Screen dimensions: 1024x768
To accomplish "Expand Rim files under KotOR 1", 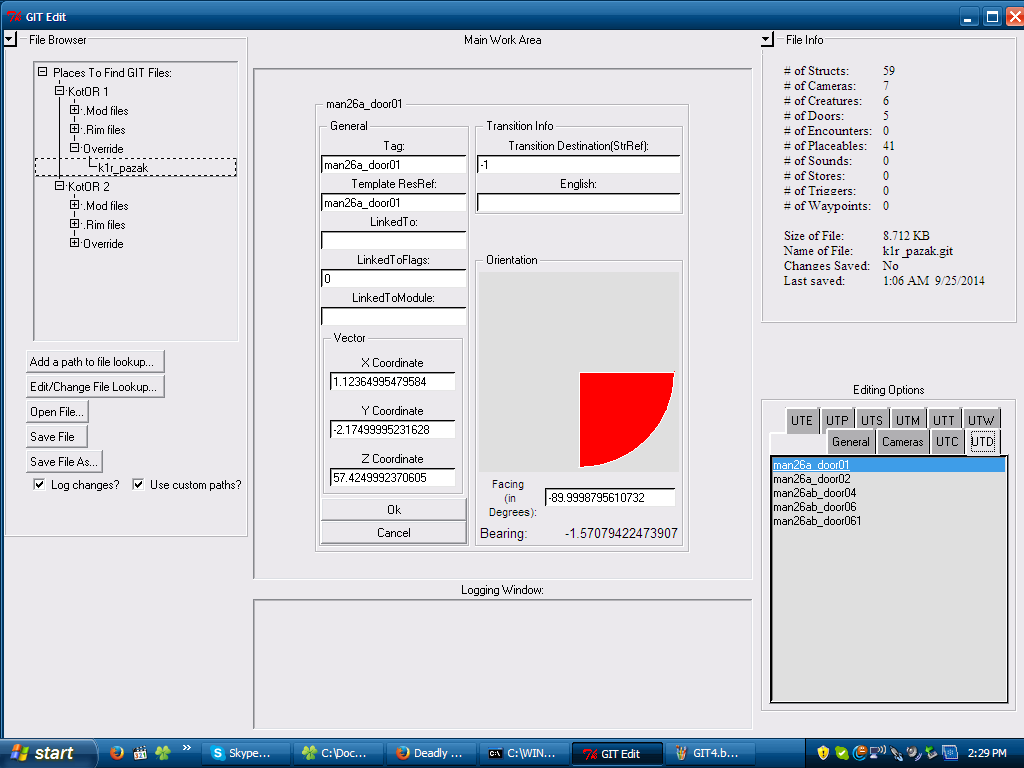I will click(74, 129).
